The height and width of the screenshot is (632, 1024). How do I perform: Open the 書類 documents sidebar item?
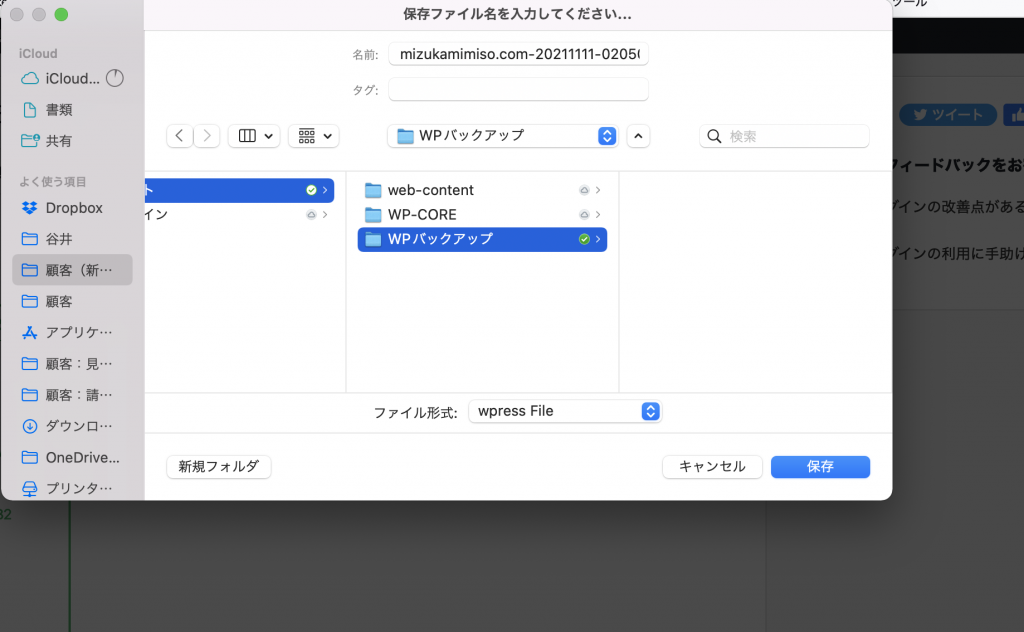pyautogui.click(x=59, y=110)
